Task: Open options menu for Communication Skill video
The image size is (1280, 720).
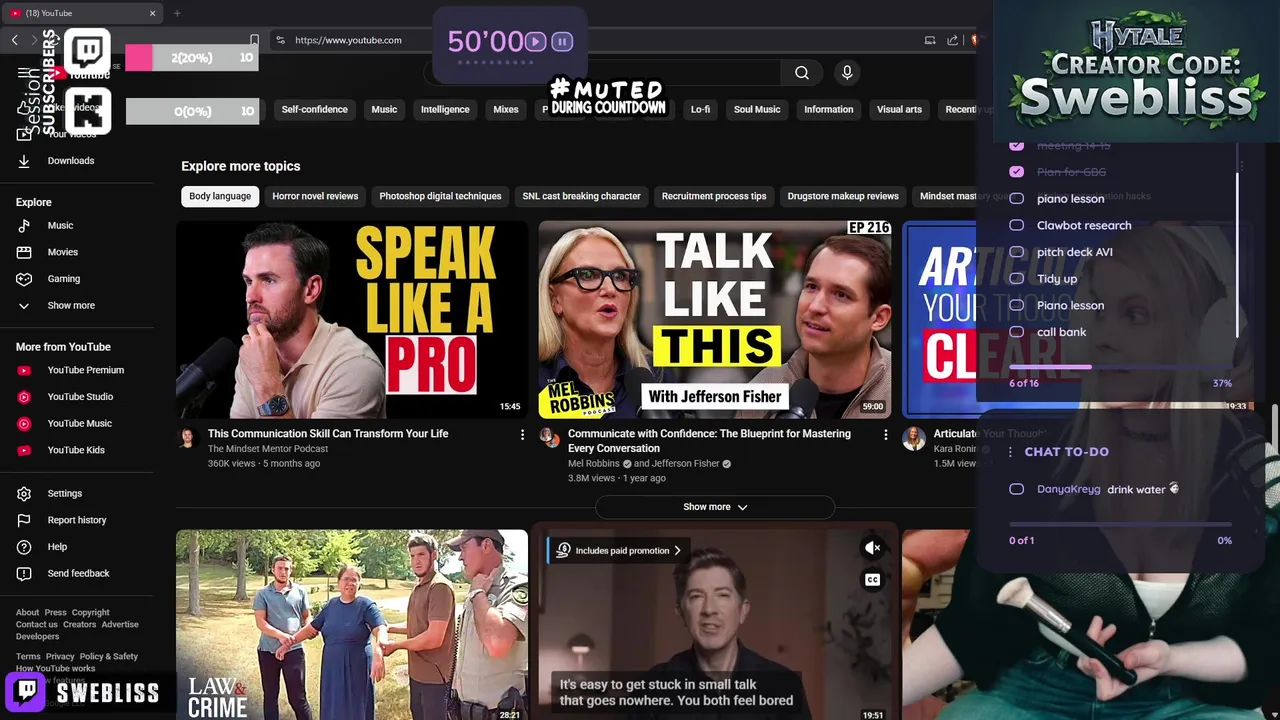Action: (522, 434)
